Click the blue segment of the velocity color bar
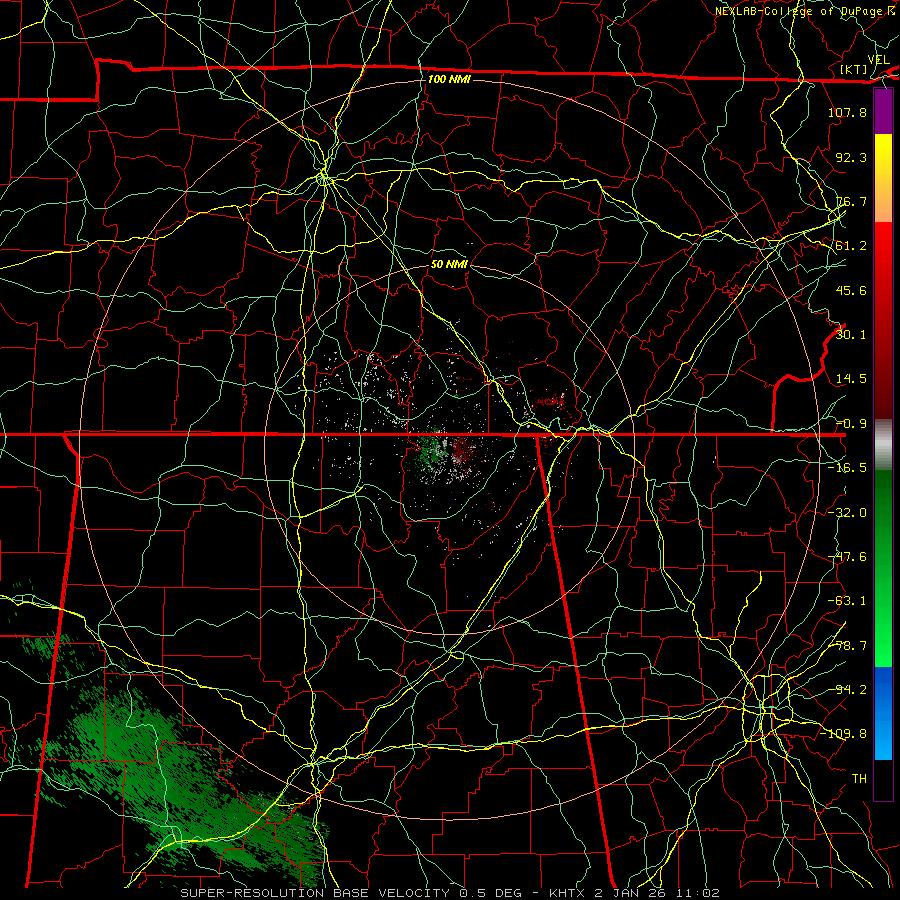Image resolution: width=900 pixels, height=900 pixels. tap(883, 713)
